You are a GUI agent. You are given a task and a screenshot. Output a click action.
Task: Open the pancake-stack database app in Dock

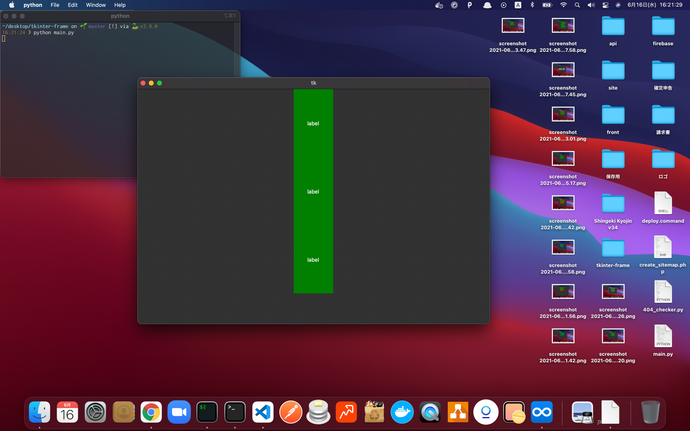point(319,413)
